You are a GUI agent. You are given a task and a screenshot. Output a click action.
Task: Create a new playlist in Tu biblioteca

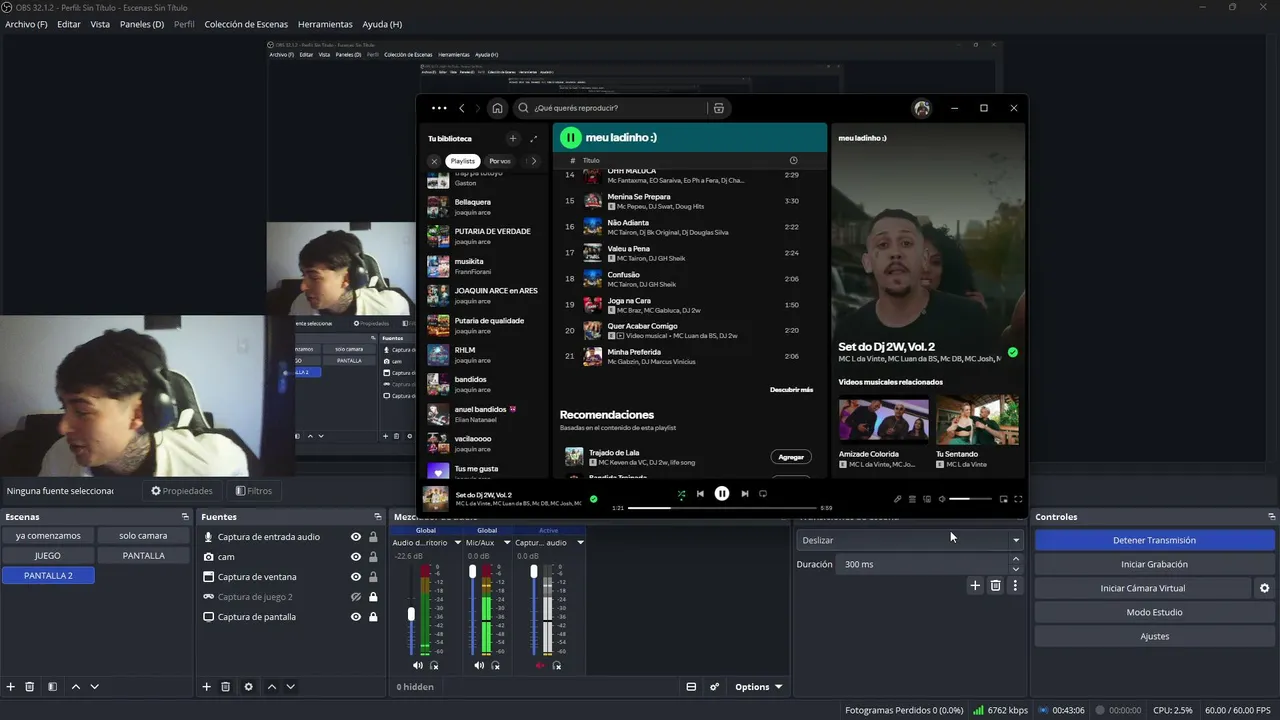[513, 139]
